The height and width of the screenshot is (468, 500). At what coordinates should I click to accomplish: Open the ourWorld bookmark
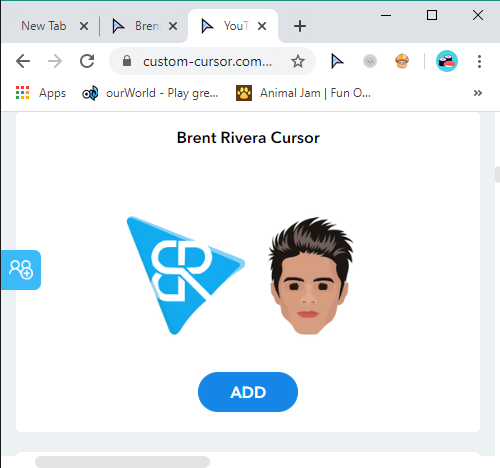[x=150, y=93]
